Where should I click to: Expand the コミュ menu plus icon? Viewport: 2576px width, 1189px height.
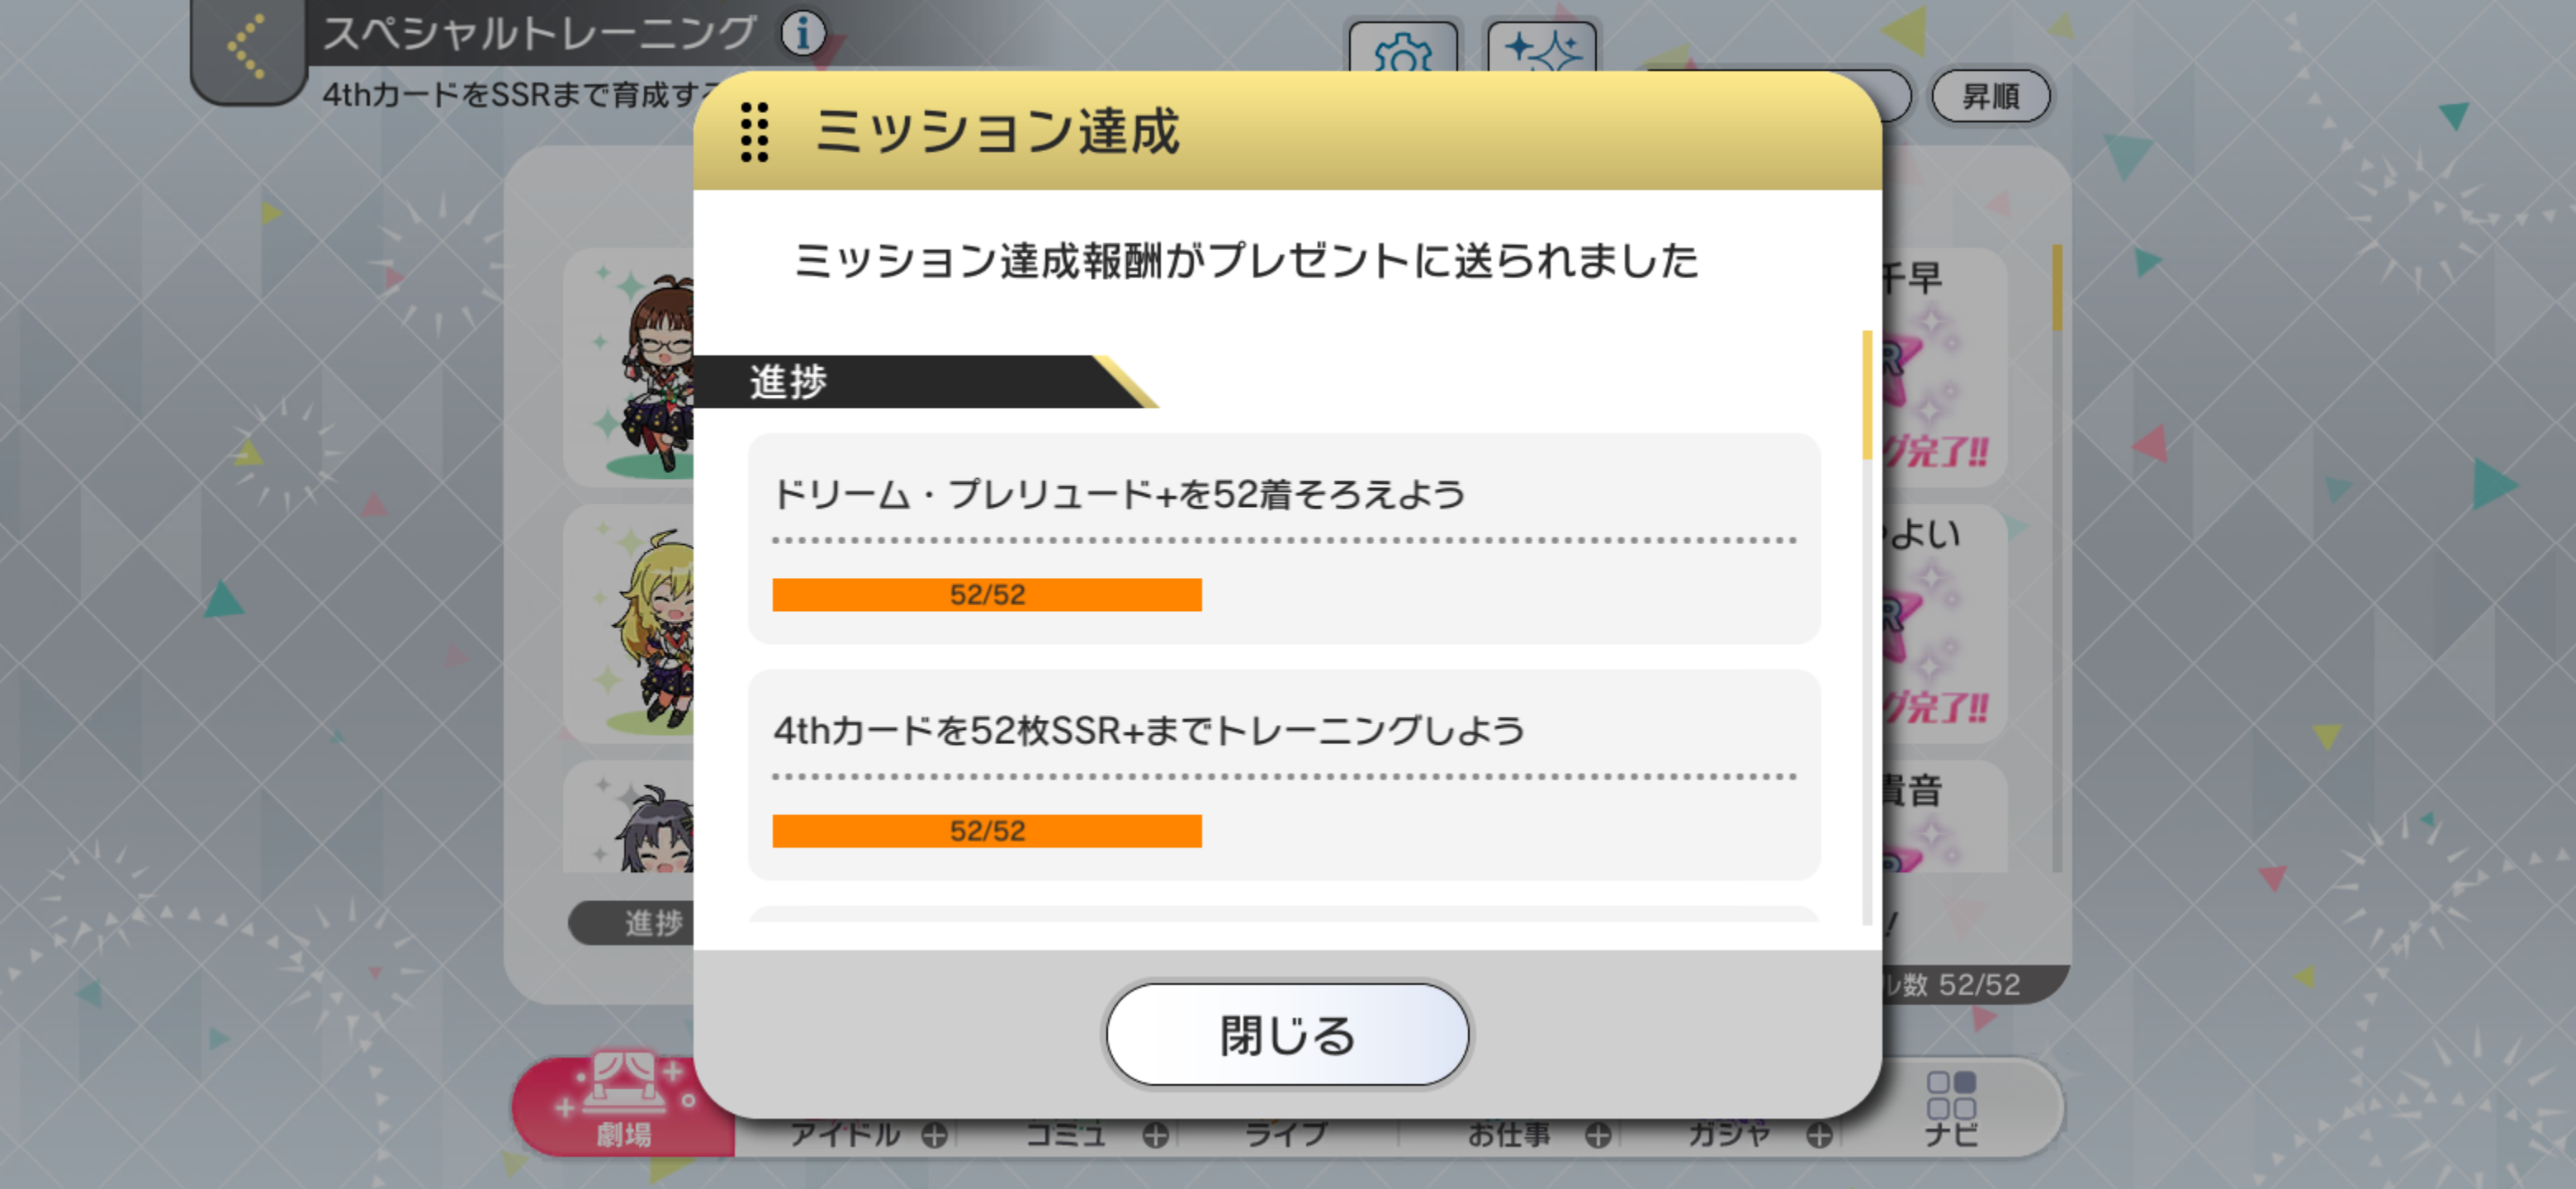(1155, 1135)
